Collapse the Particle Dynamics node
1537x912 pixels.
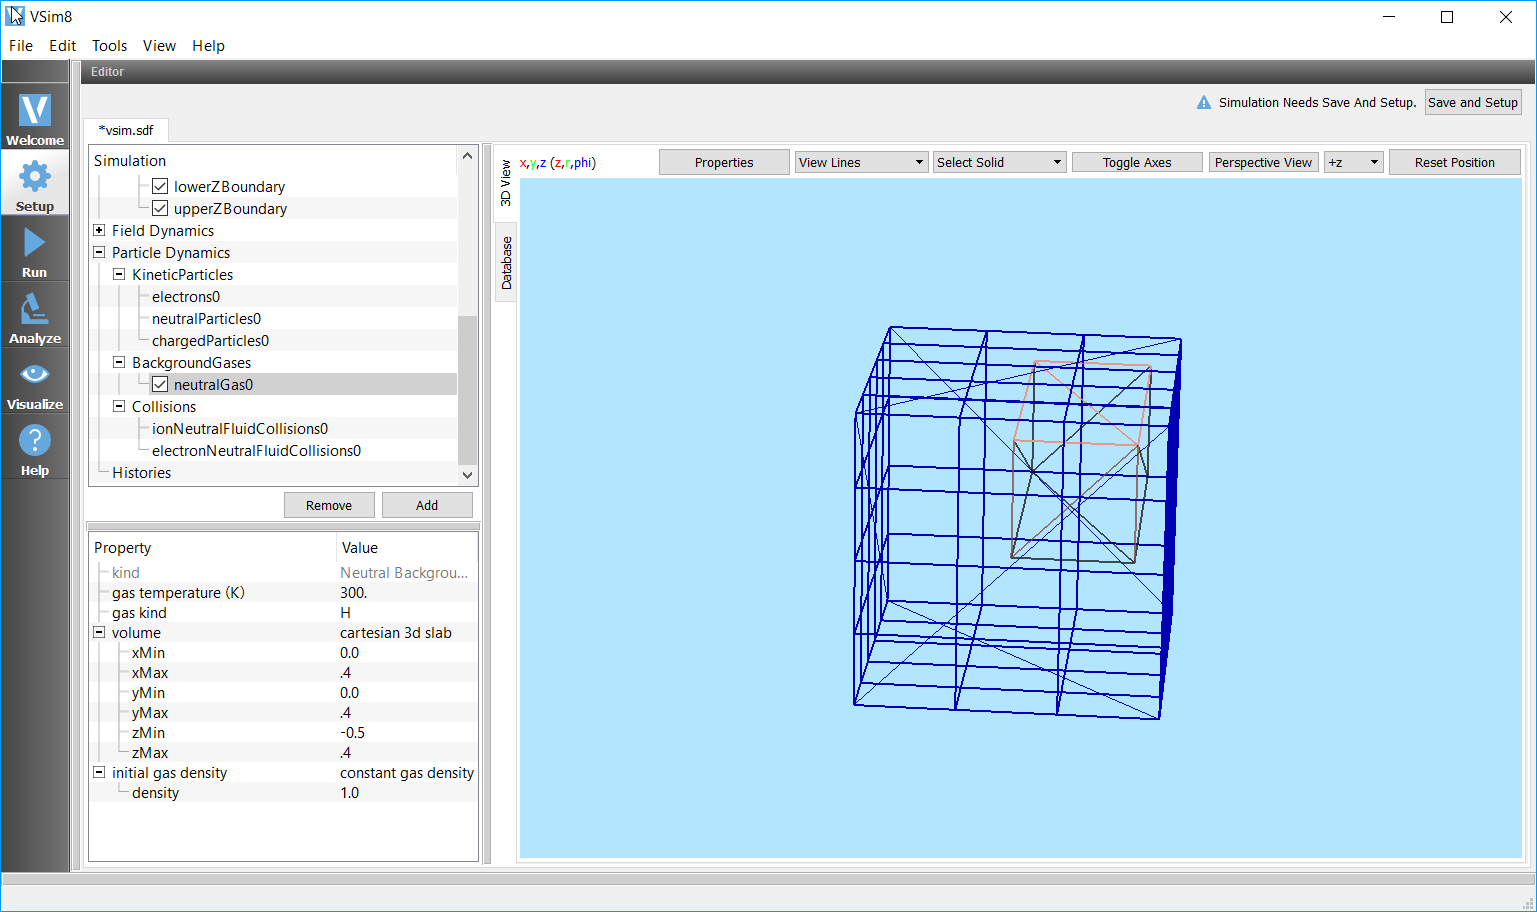(x=99, y=252)
